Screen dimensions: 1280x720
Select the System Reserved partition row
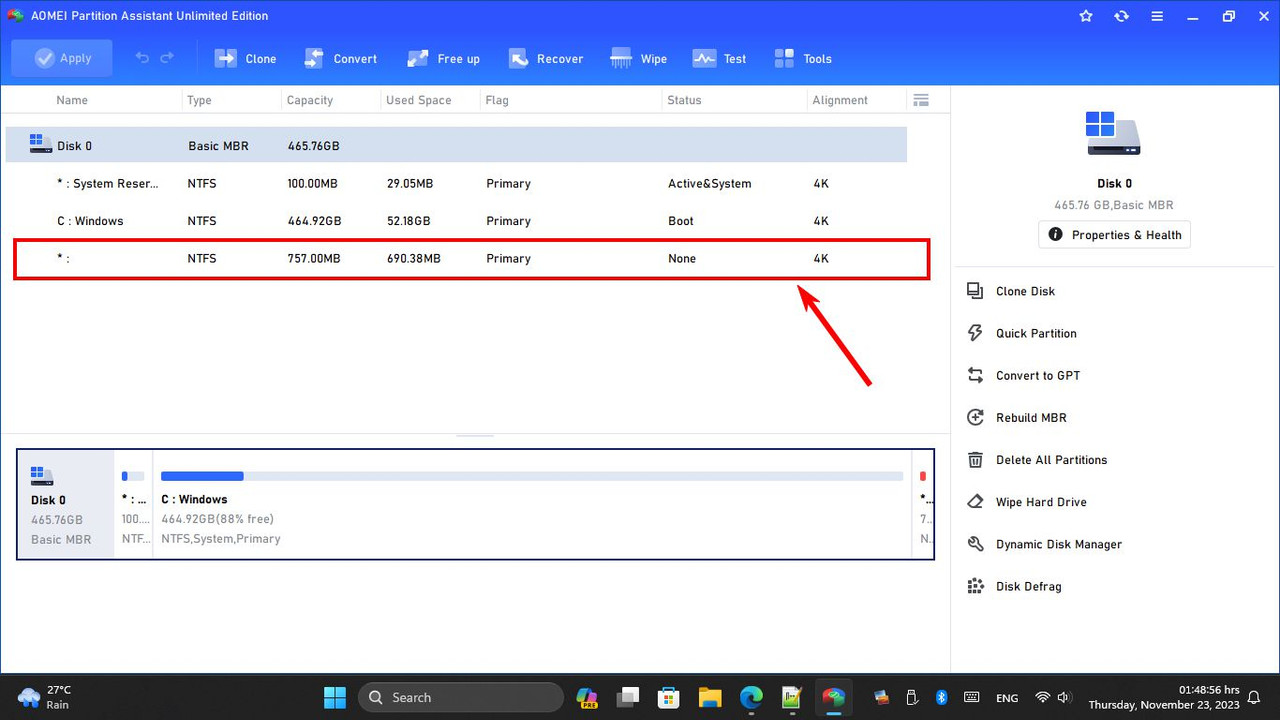[x=456, y=183]
